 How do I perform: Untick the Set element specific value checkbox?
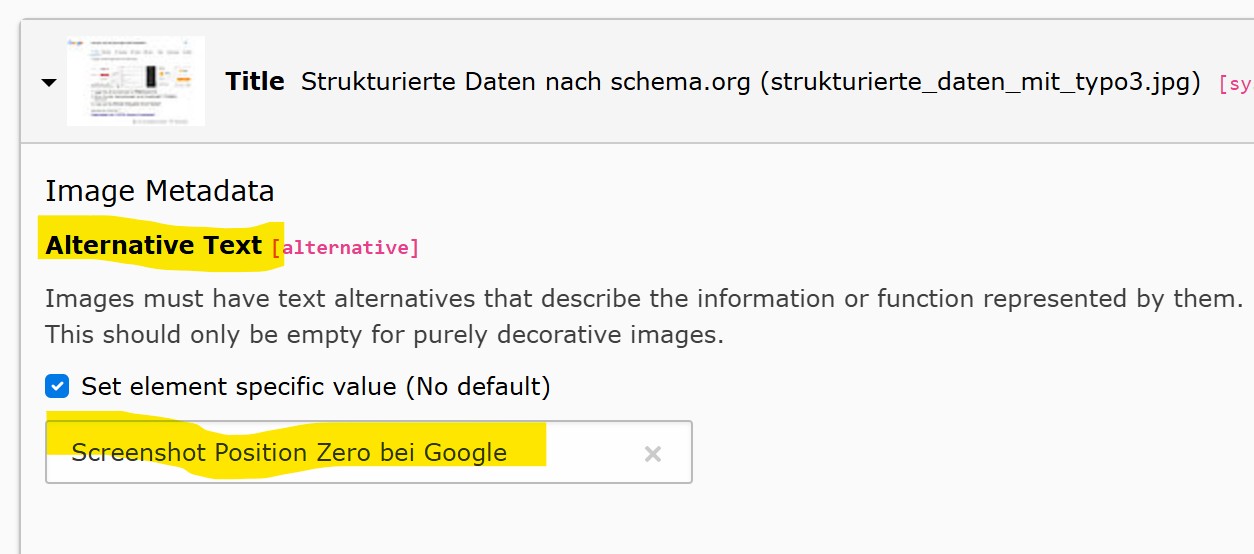click(x=58, y=386)
